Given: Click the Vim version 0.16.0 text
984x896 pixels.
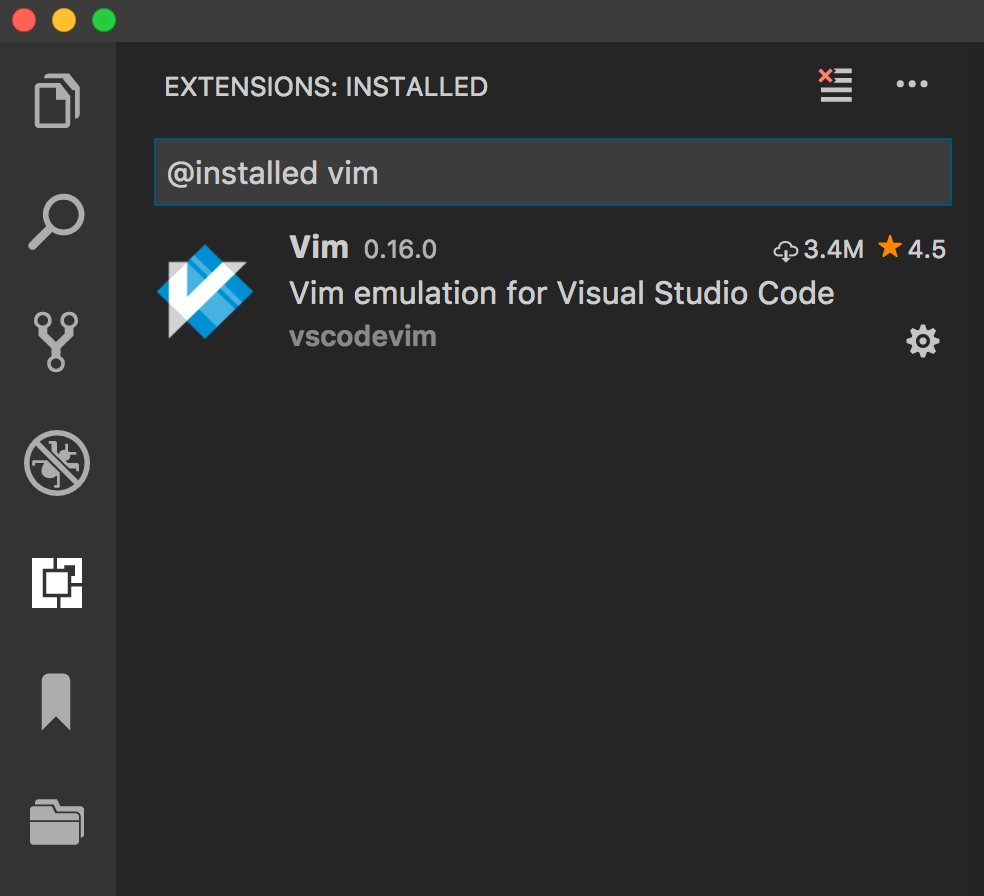Looking at the screenshot, I should tap(400, 250).
